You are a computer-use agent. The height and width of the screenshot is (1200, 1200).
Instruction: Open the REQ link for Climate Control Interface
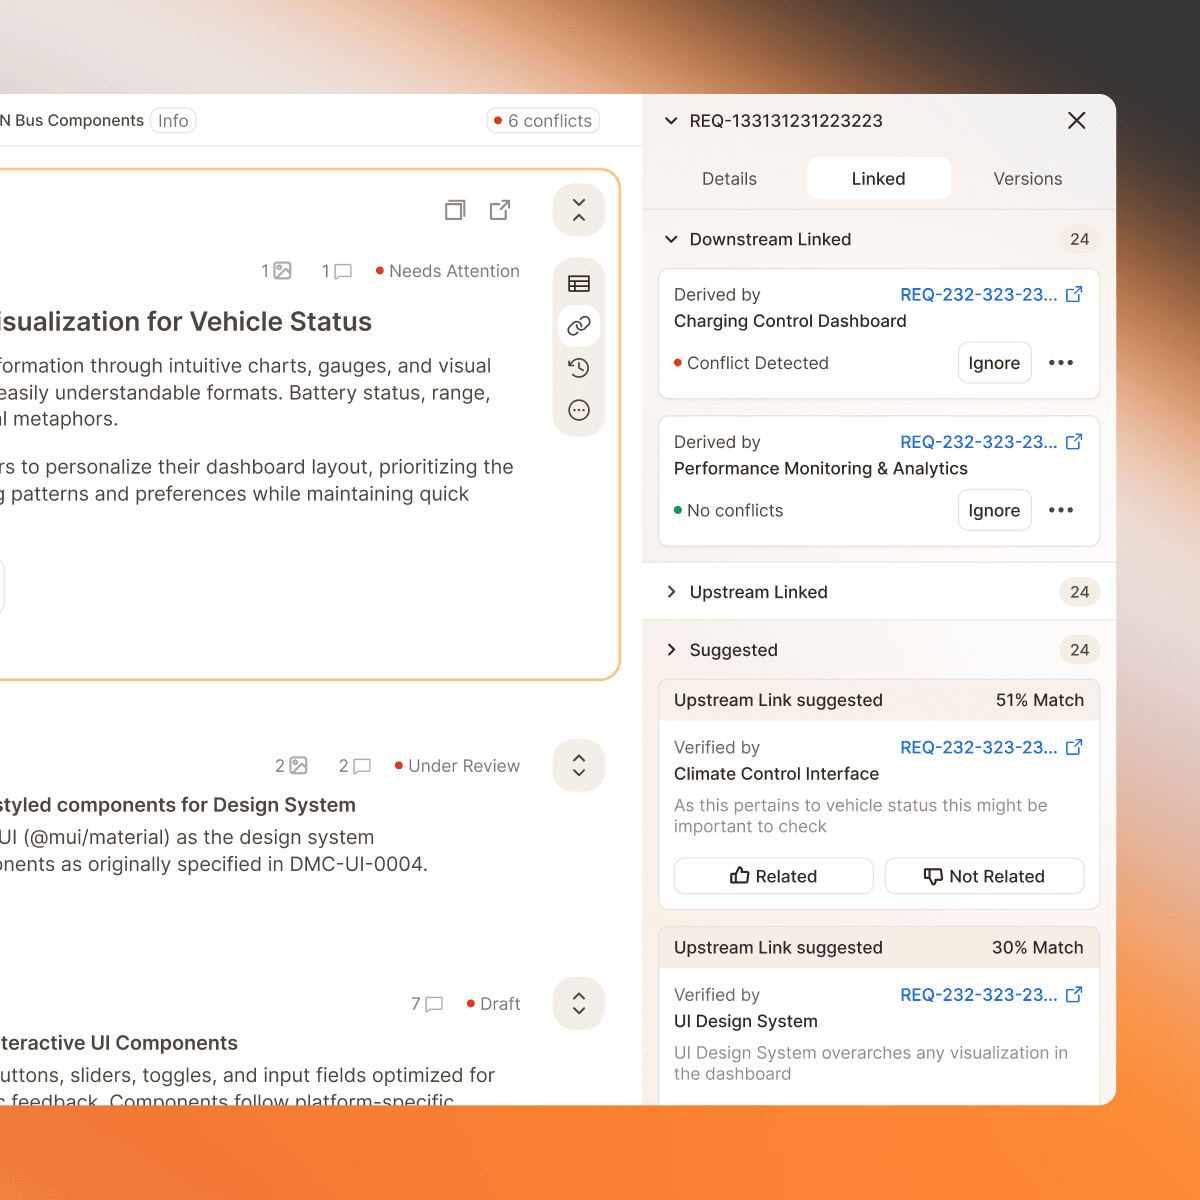click(x=978, y=748)
